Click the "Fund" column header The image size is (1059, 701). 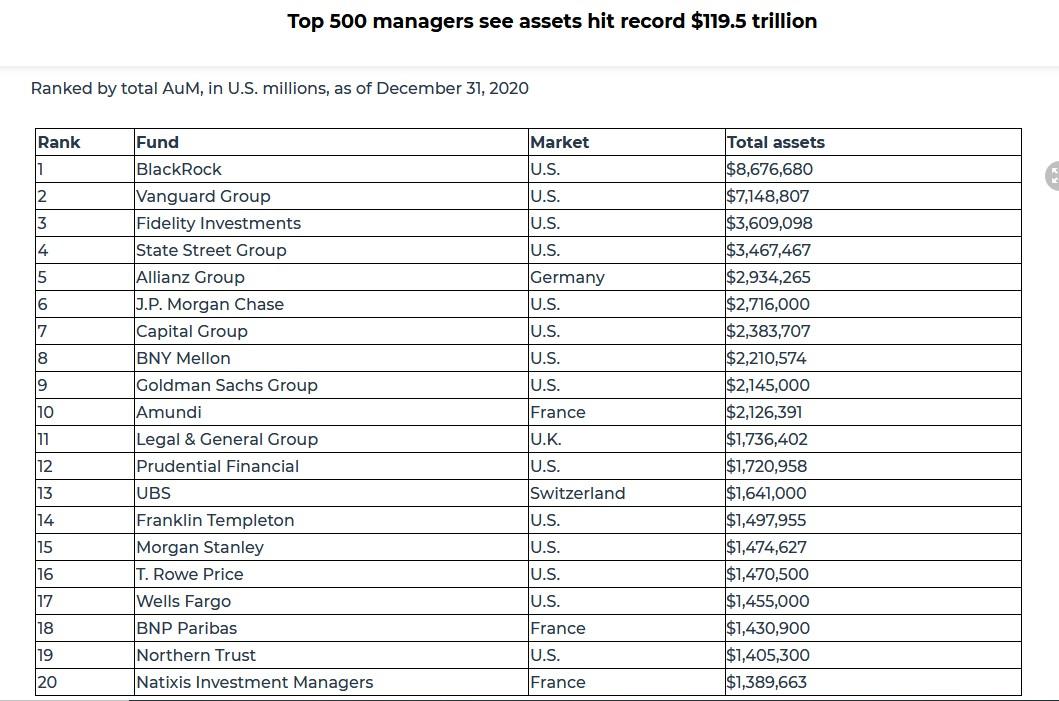158,142
